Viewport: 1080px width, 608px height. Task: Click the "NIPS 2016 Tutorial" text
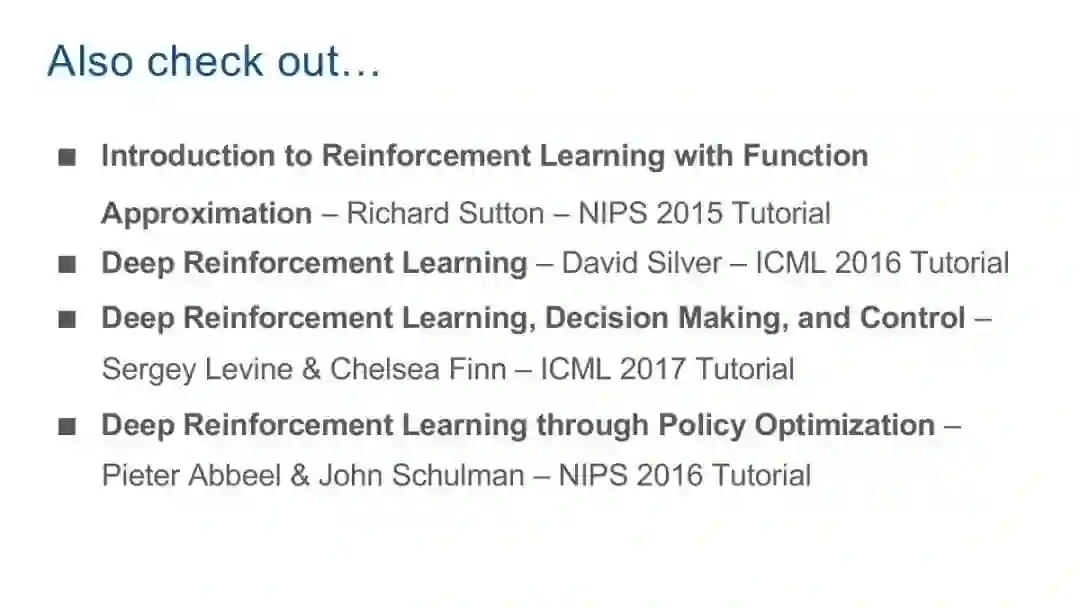coord(685,475)
